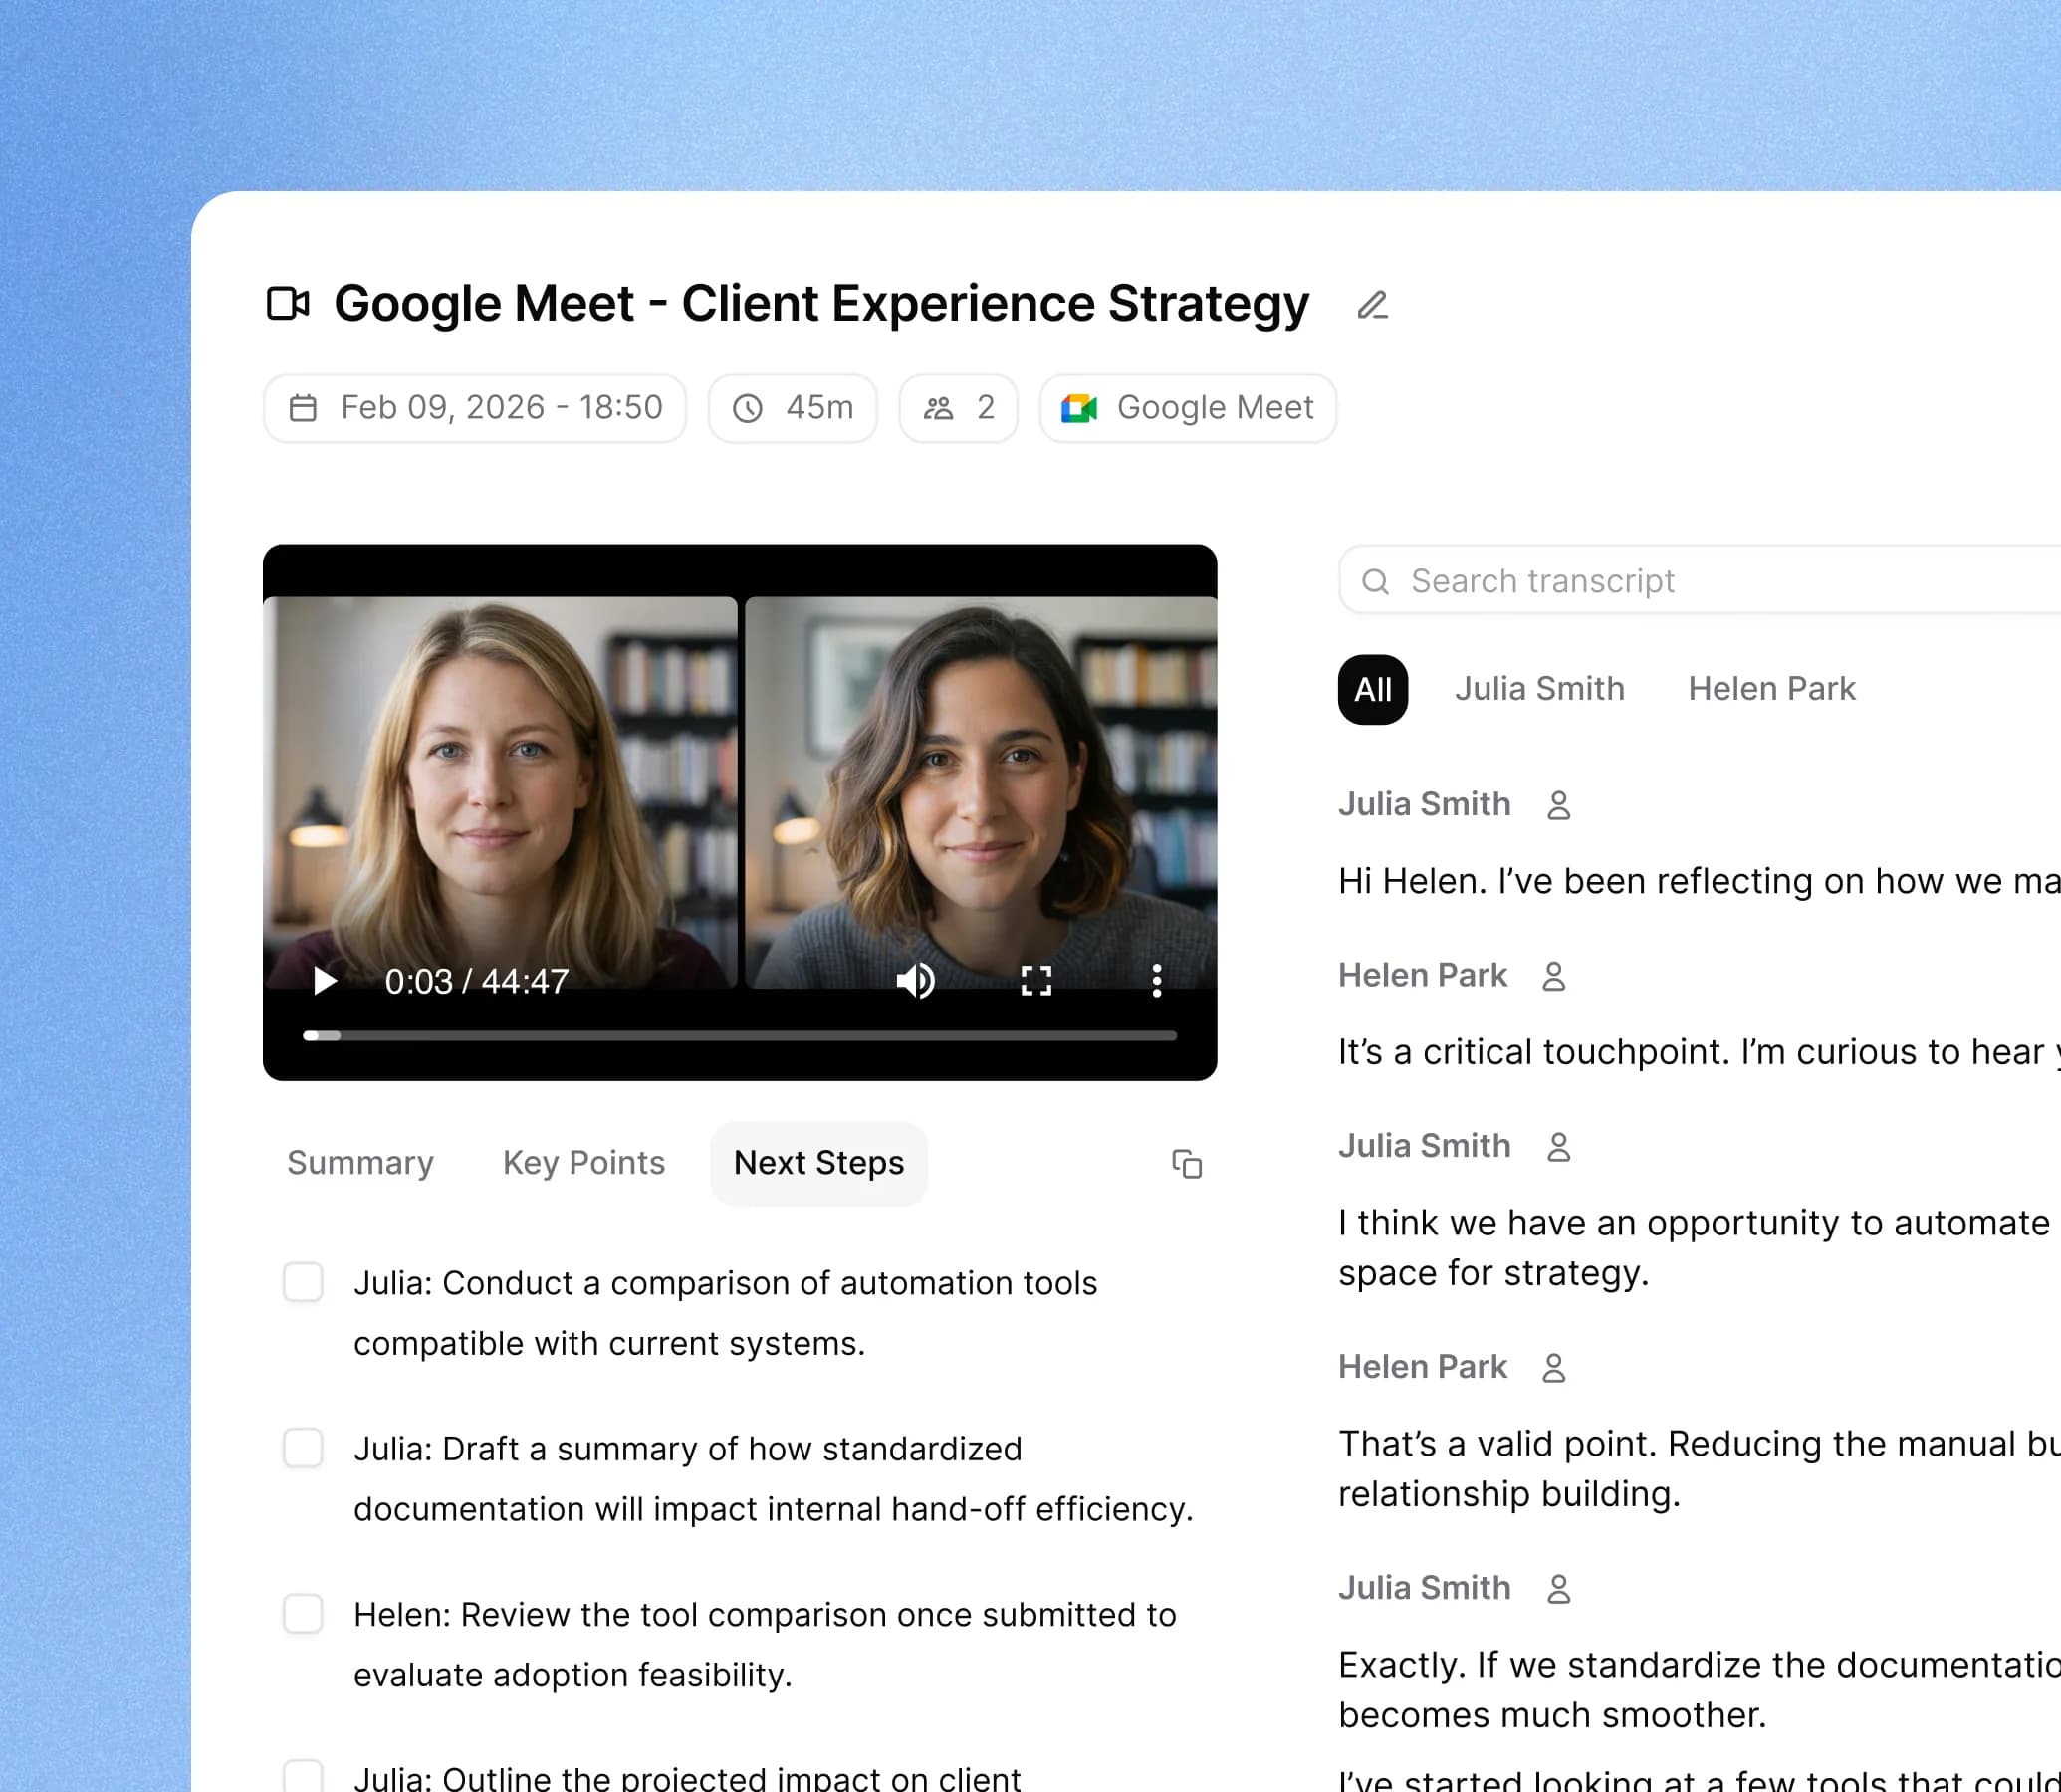Click the video progress bar
The width and height of the screenshot is (2061, 1792).
[x=740, y=1036]
